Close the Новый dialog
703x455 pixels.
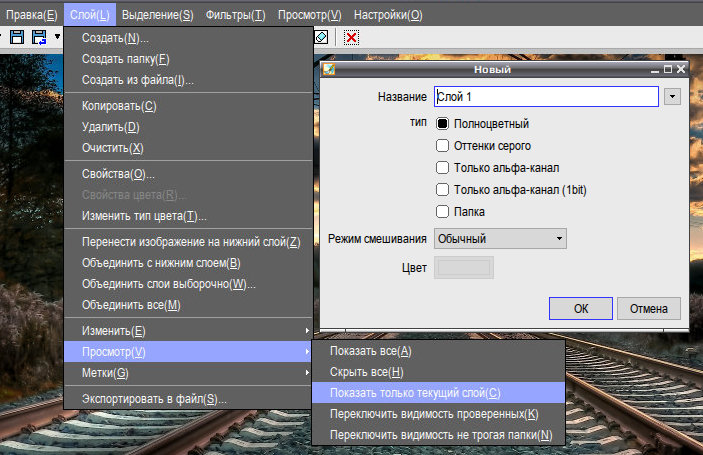[681, 69]
